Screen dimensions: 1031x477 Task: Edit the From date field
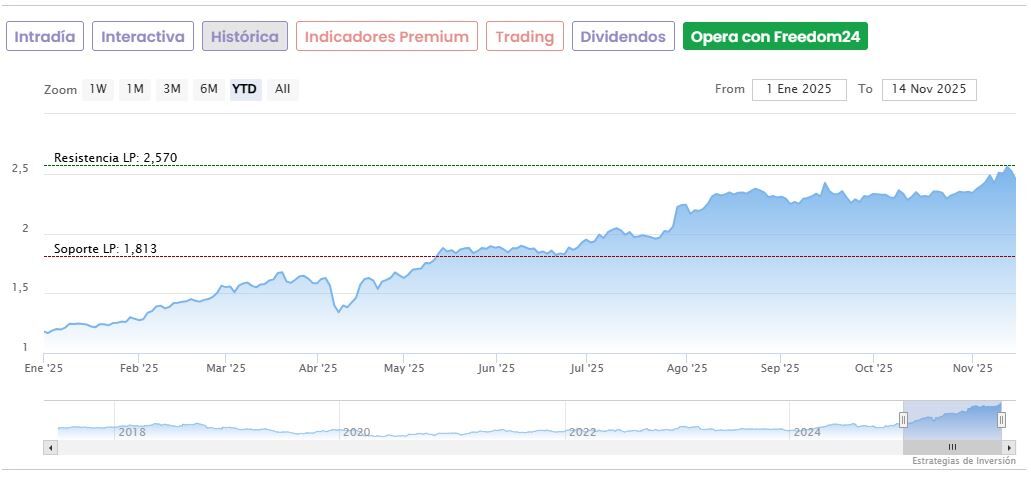pyautogui.click(x=799, y=89)
